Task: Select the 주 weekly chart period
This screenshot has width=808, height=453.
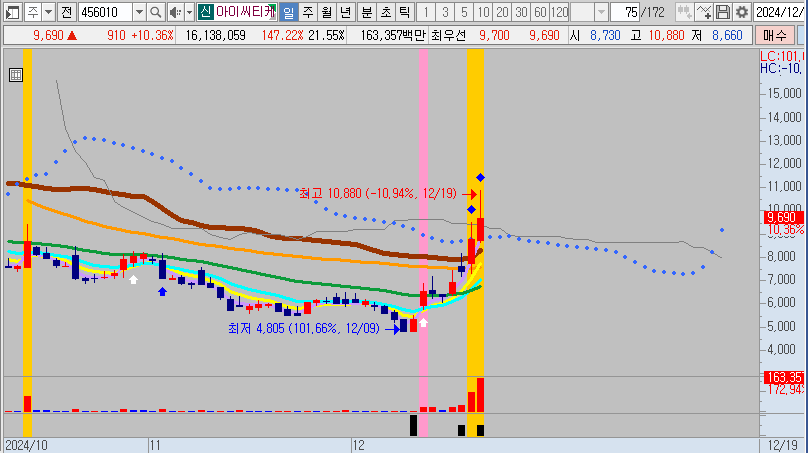Action: point(308,12)
